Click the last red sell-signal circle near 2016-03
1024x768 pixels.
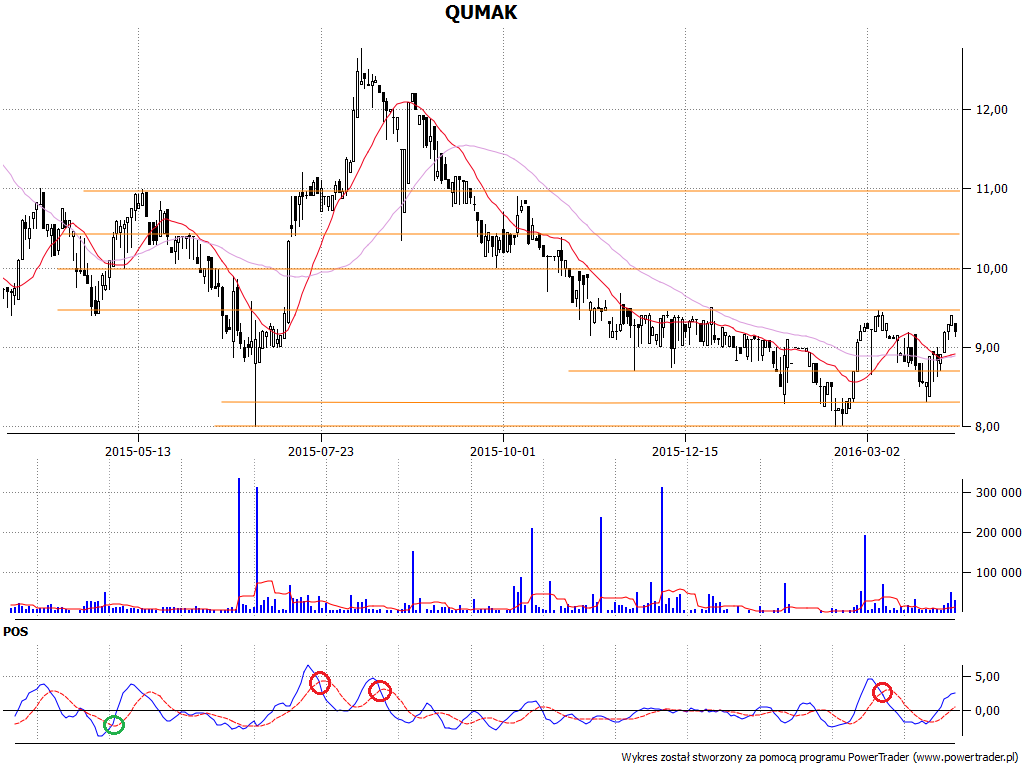882,692
